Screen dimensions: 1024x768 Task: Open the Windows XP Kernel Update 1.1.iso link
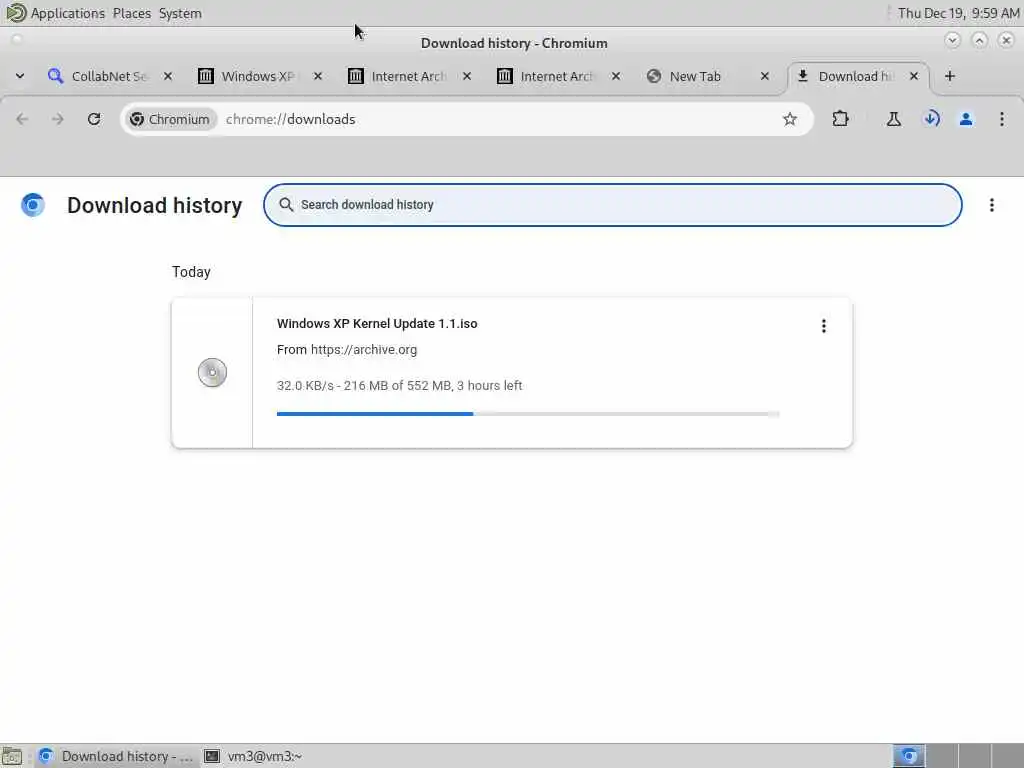coord(377,323)
